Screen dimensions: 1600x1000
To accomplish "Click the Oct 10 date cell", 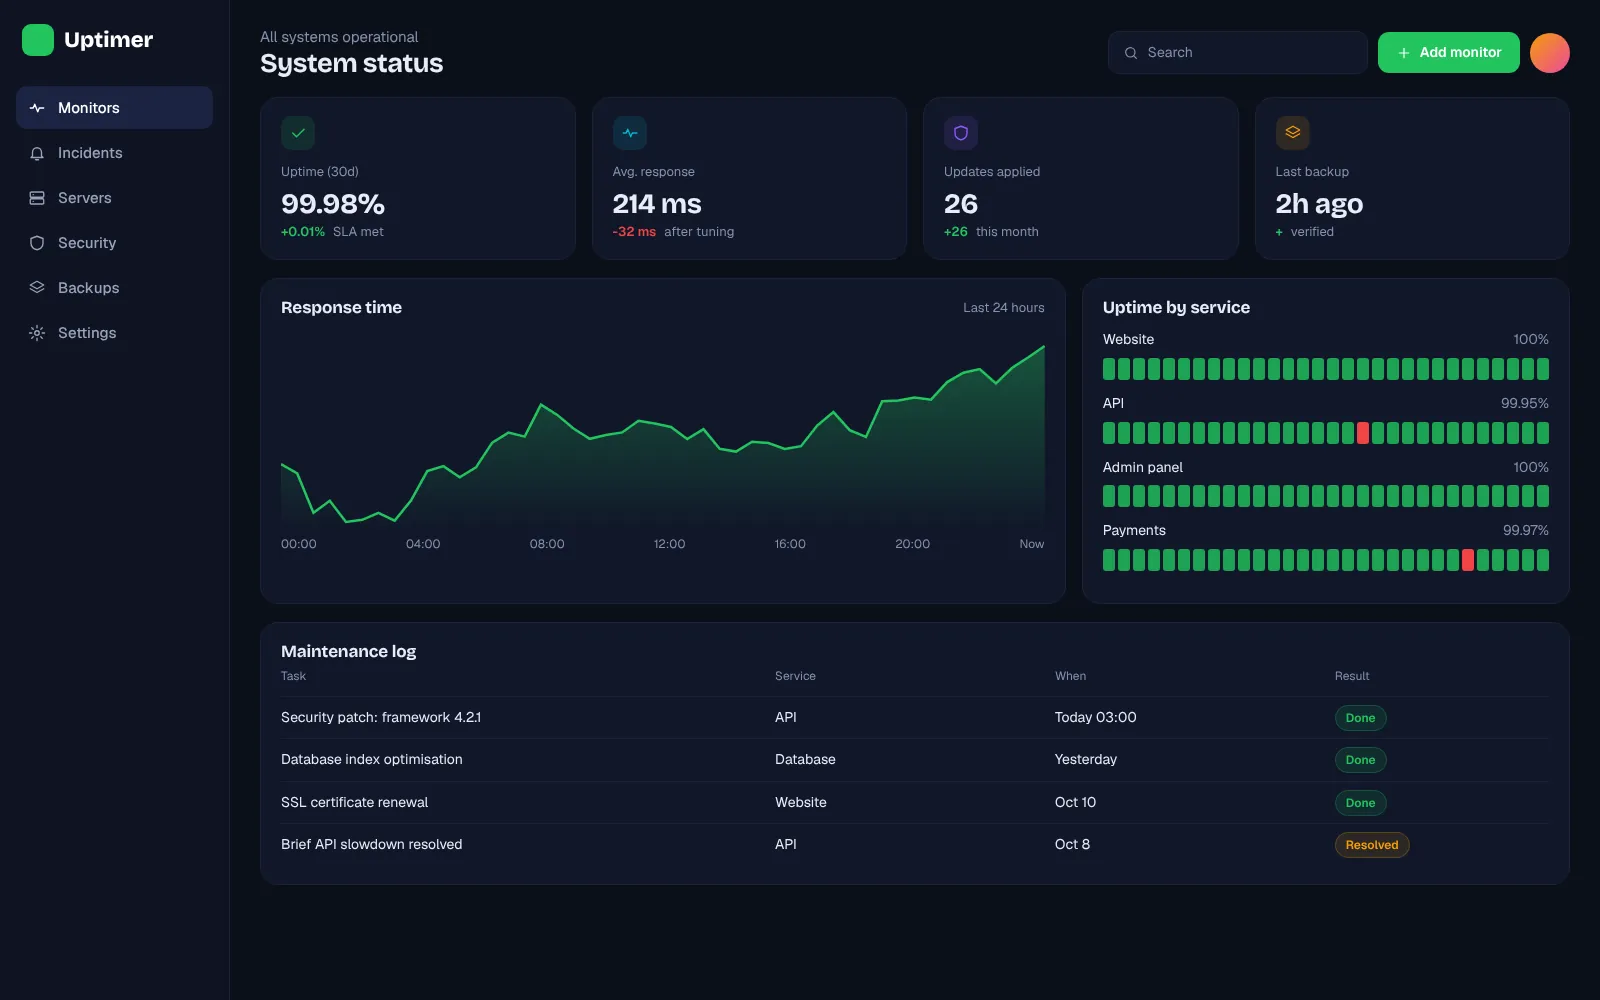I will (x=1075, y=803).
